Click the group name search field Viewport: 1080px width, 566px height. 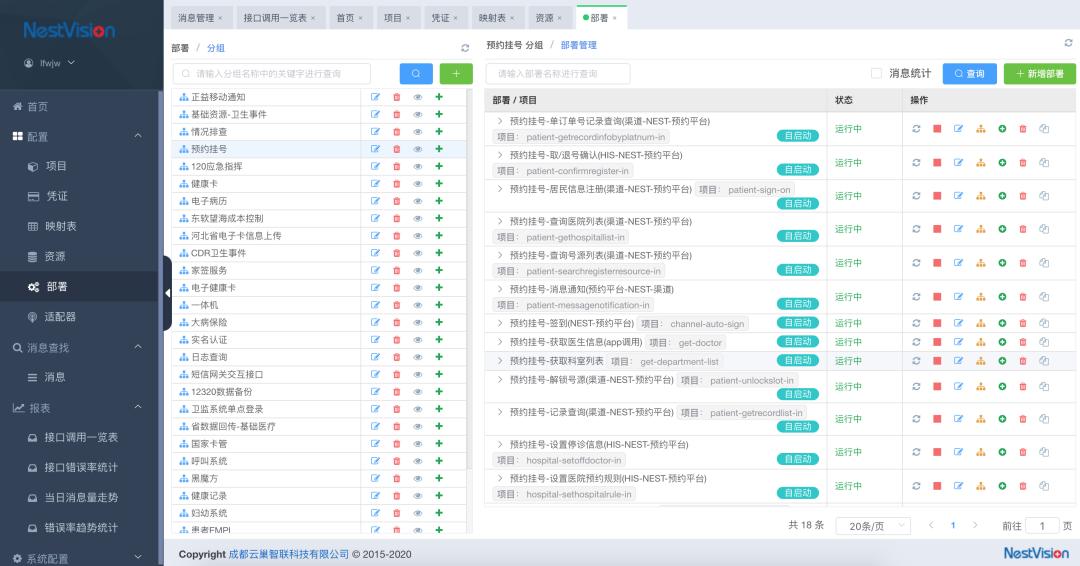click(272, 74)
